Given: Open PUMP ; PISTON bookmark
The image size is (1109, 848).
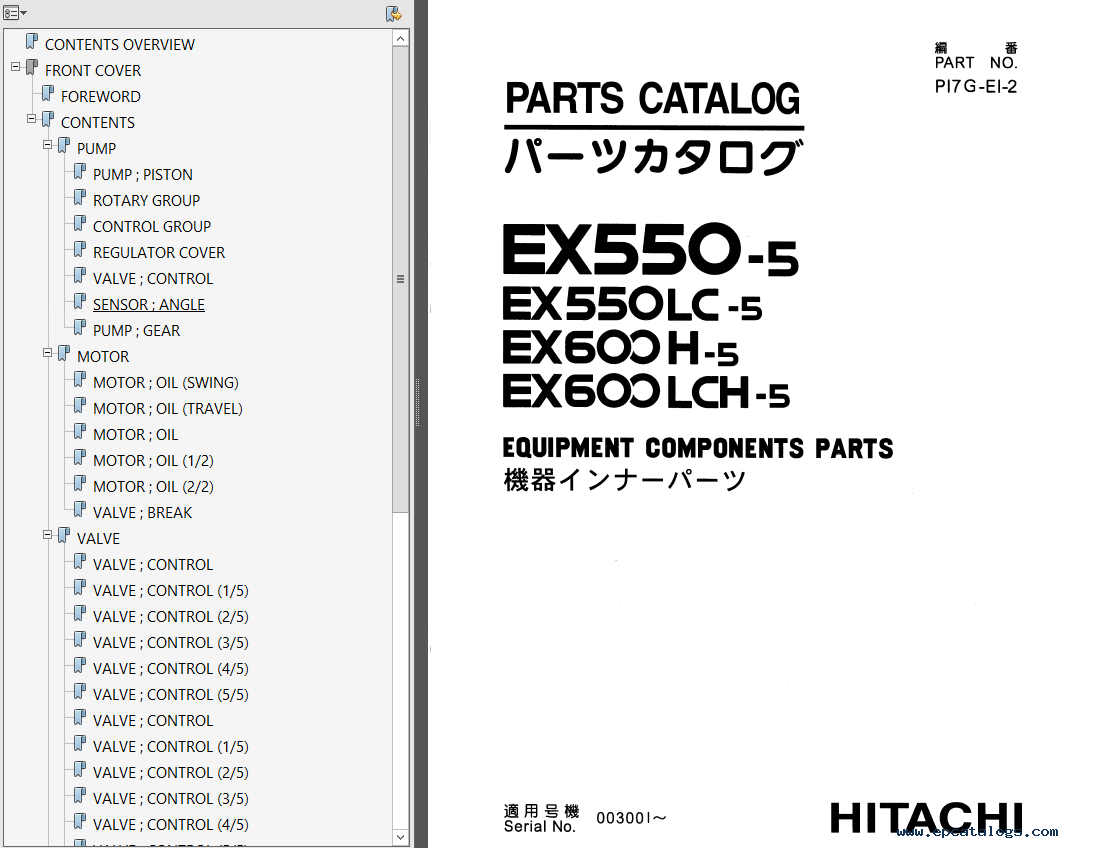Looking at the screenshot, I should tap(142, 175).
